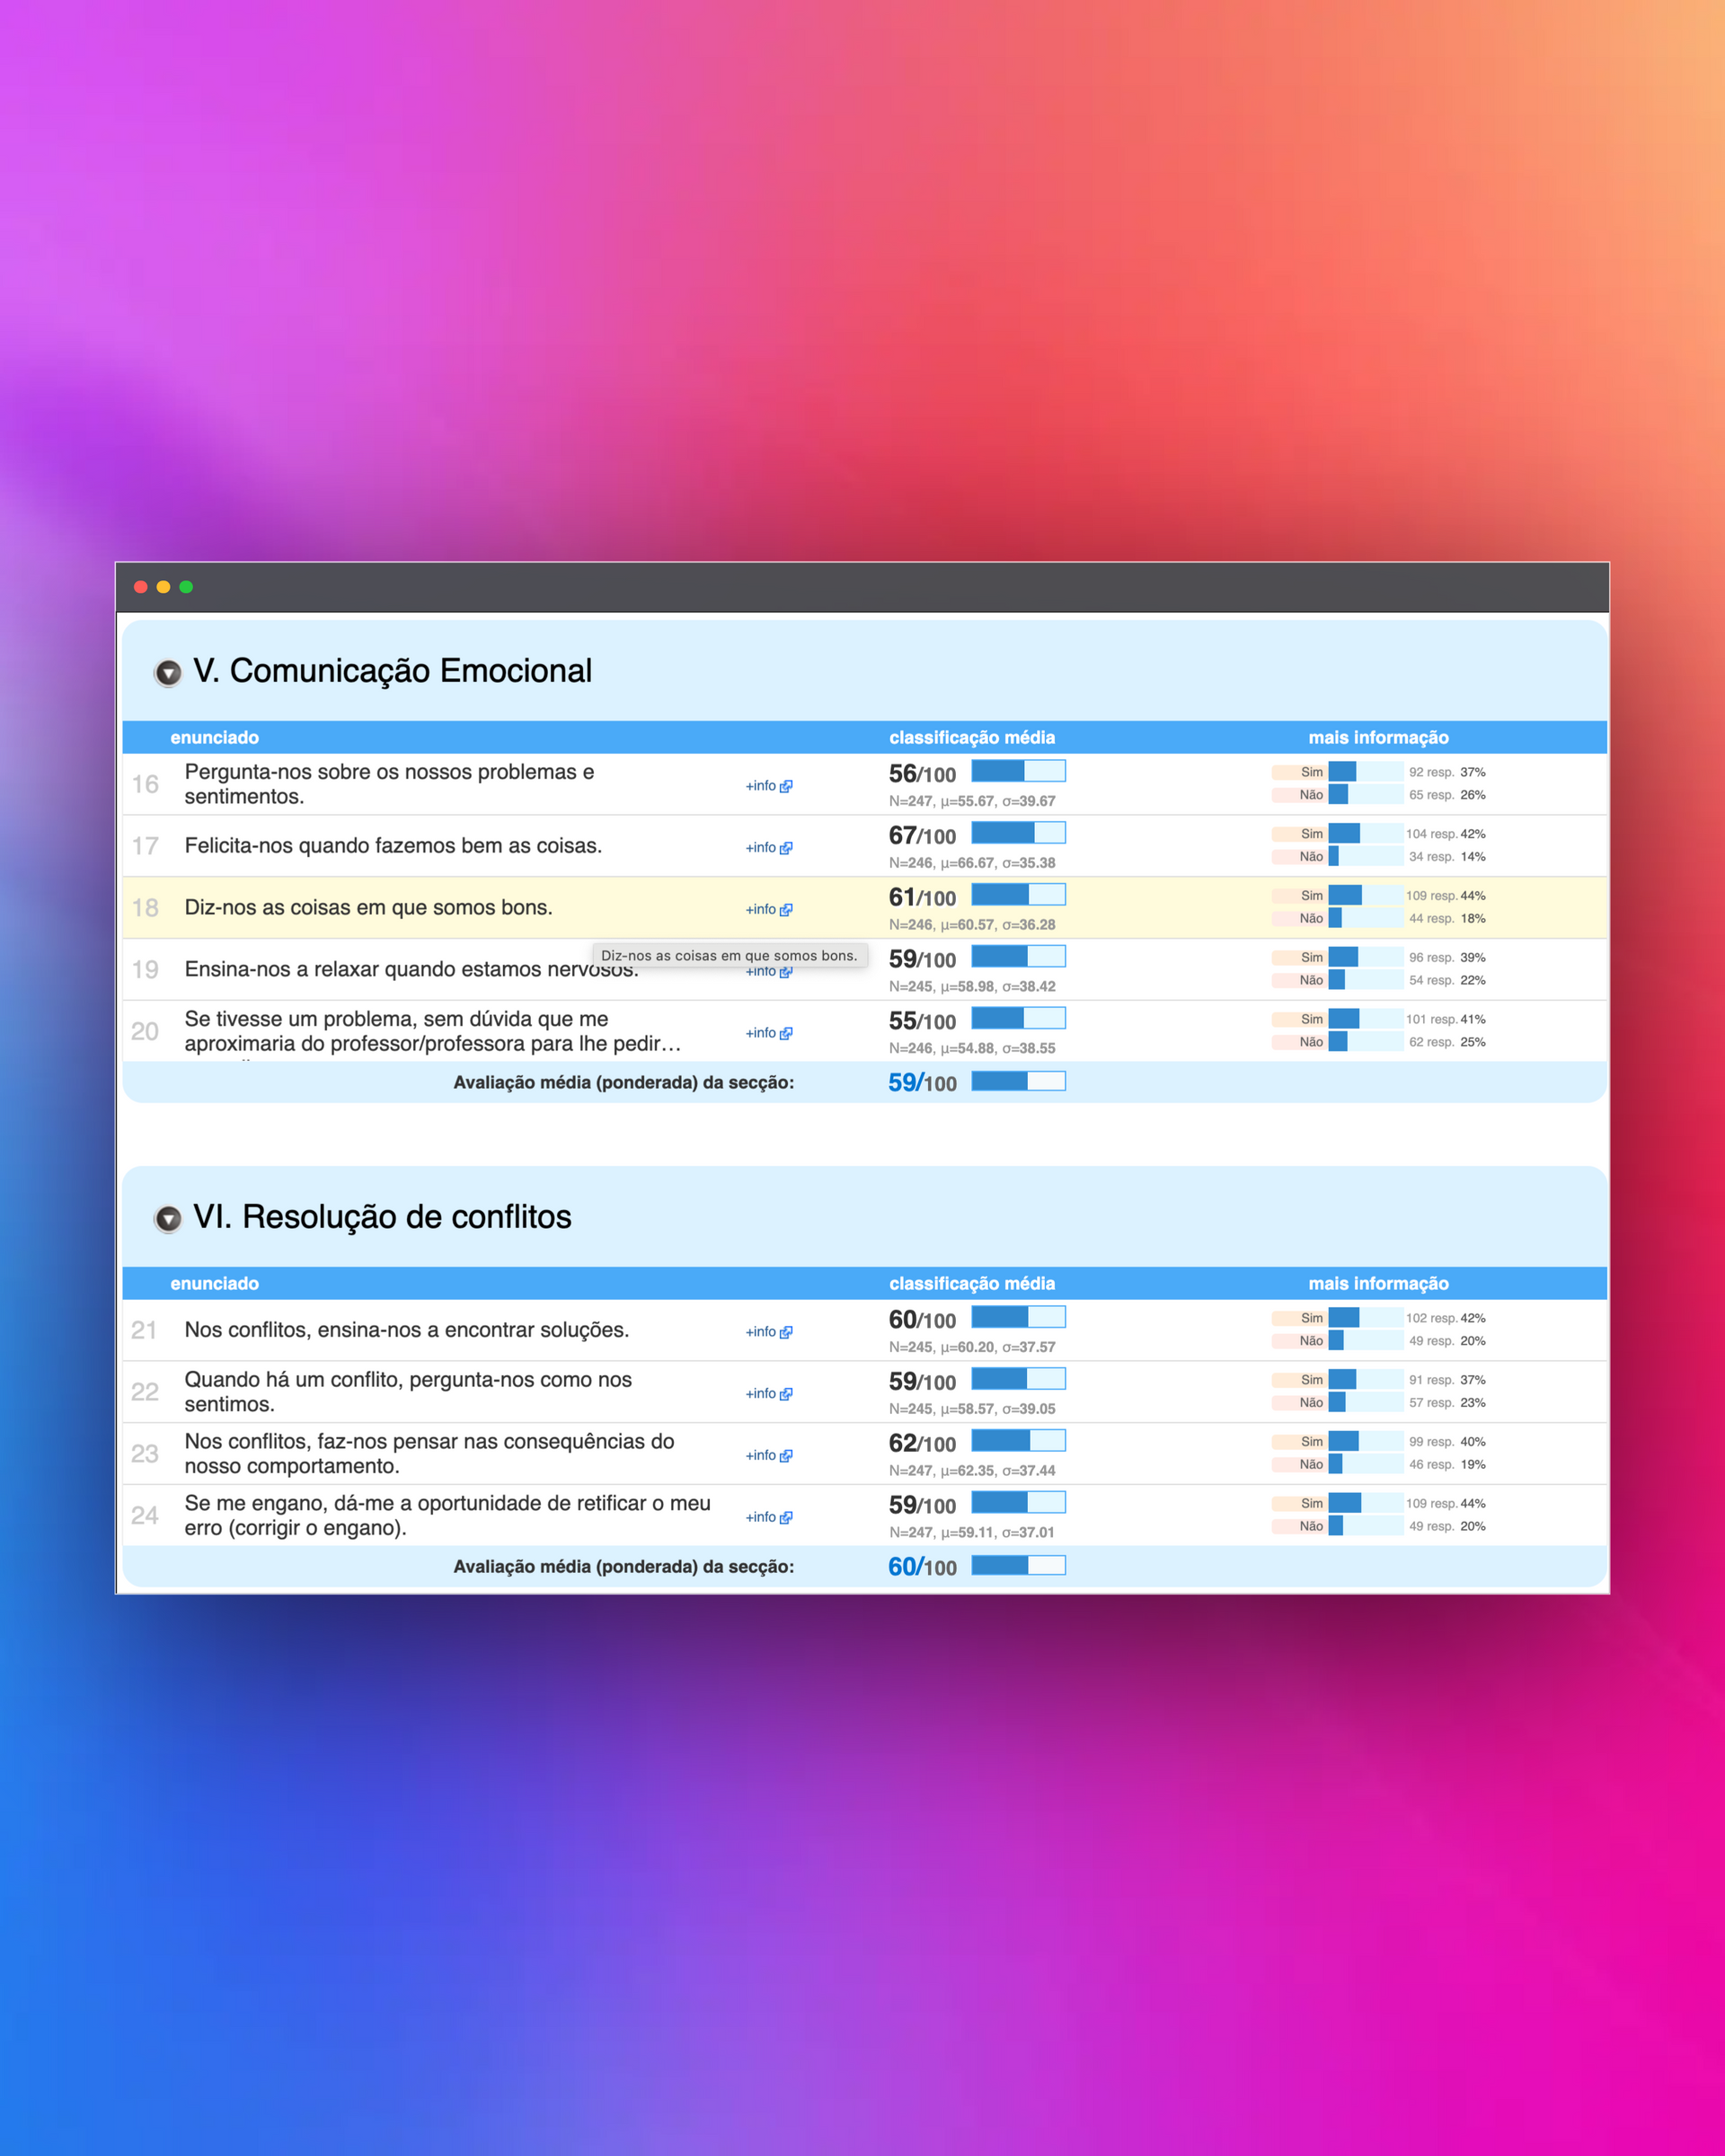This screenshot has height=2156, width=1725.
Task: Open +info link for question 18
Action: (761, 910)
